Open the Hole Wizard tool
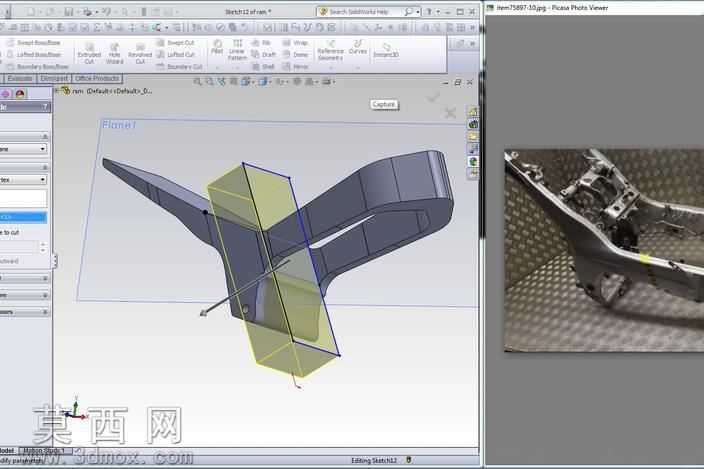Image resolution: width=704 pixels, height=469 pixels. (x=114, y=54)
